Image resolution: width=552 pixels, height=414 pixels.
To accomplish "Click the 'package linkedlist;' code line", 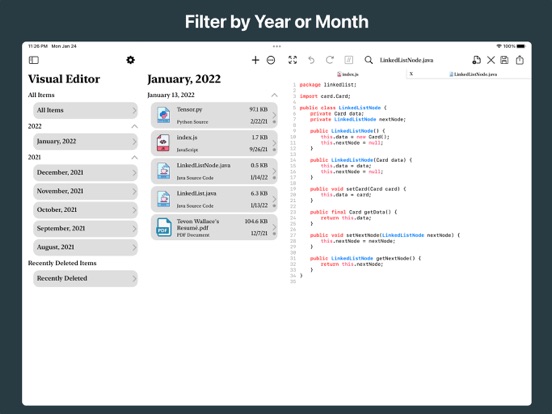I will [x=328, y=85].
